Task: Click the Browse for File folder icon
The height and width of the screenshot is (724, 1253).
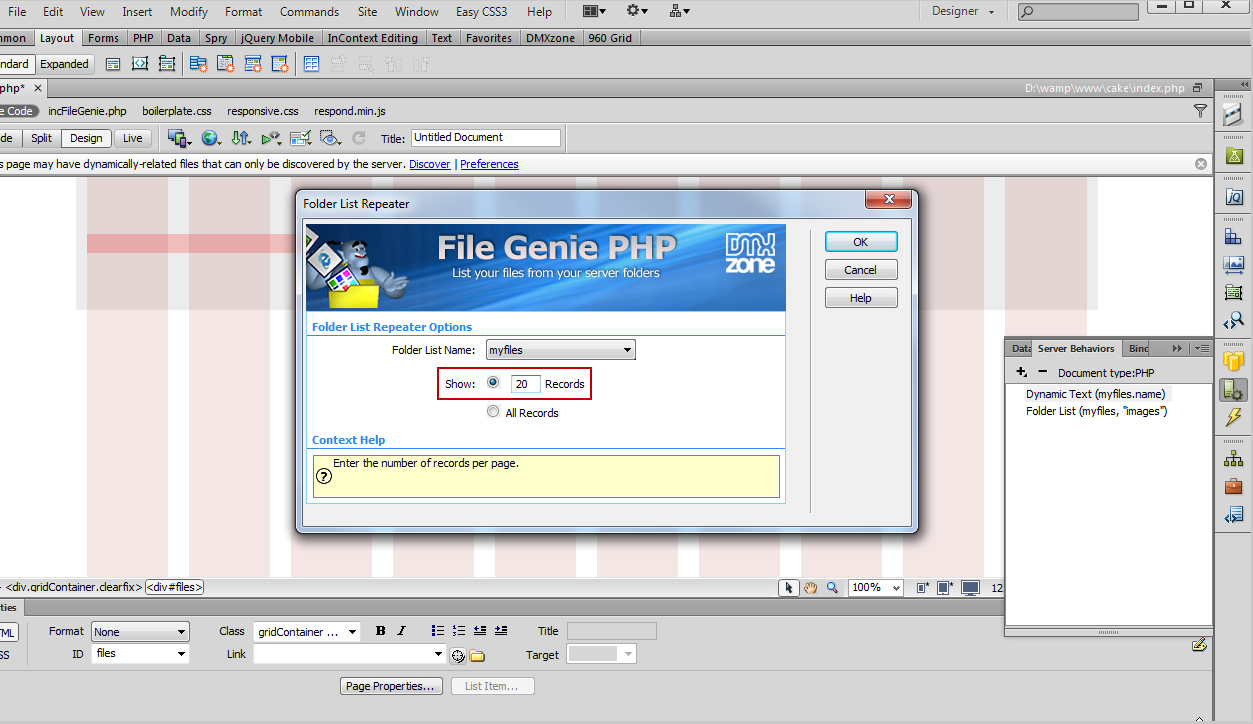Action: point(477,656)
